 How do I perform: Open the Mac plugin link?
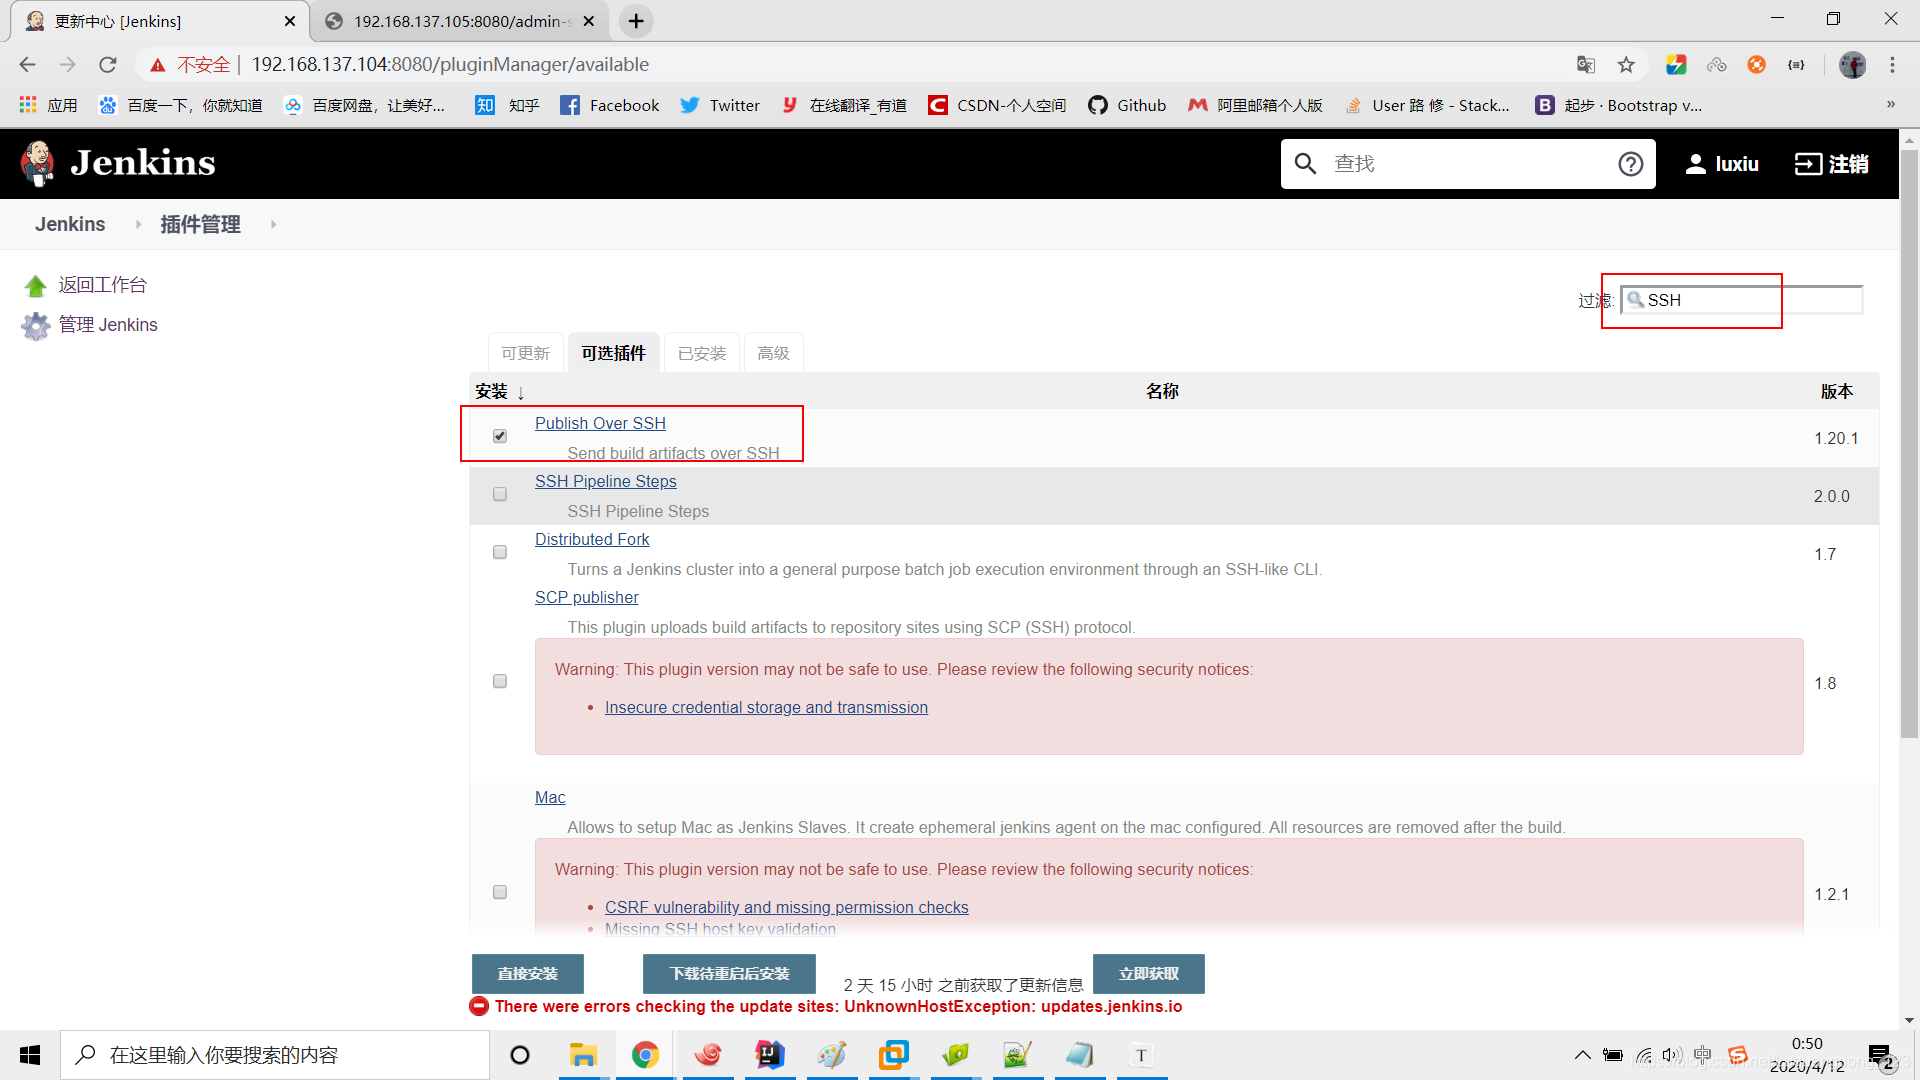pyautogui.click(x=550, y=798)
